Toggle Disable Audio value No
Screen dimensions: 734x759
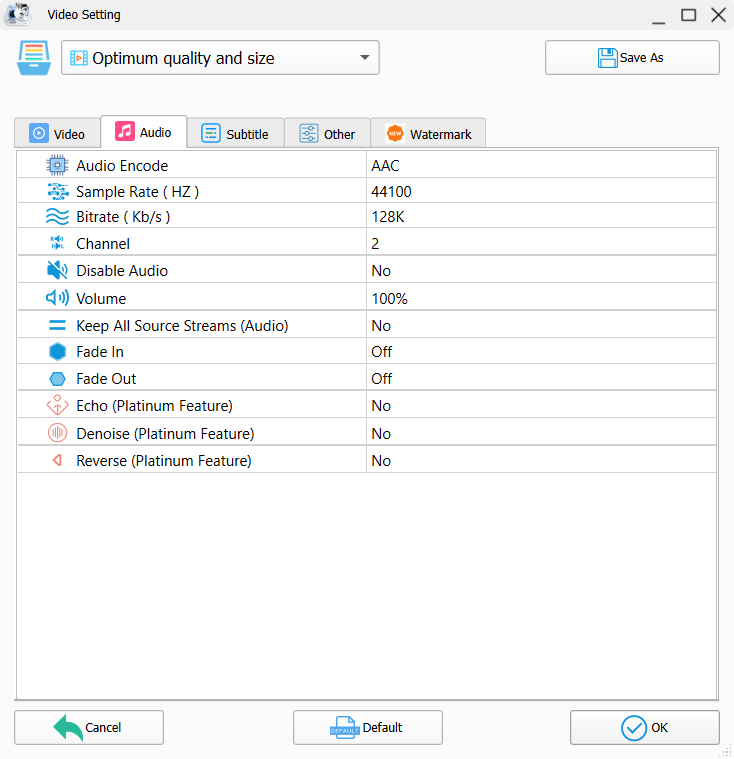pos(541,270)
